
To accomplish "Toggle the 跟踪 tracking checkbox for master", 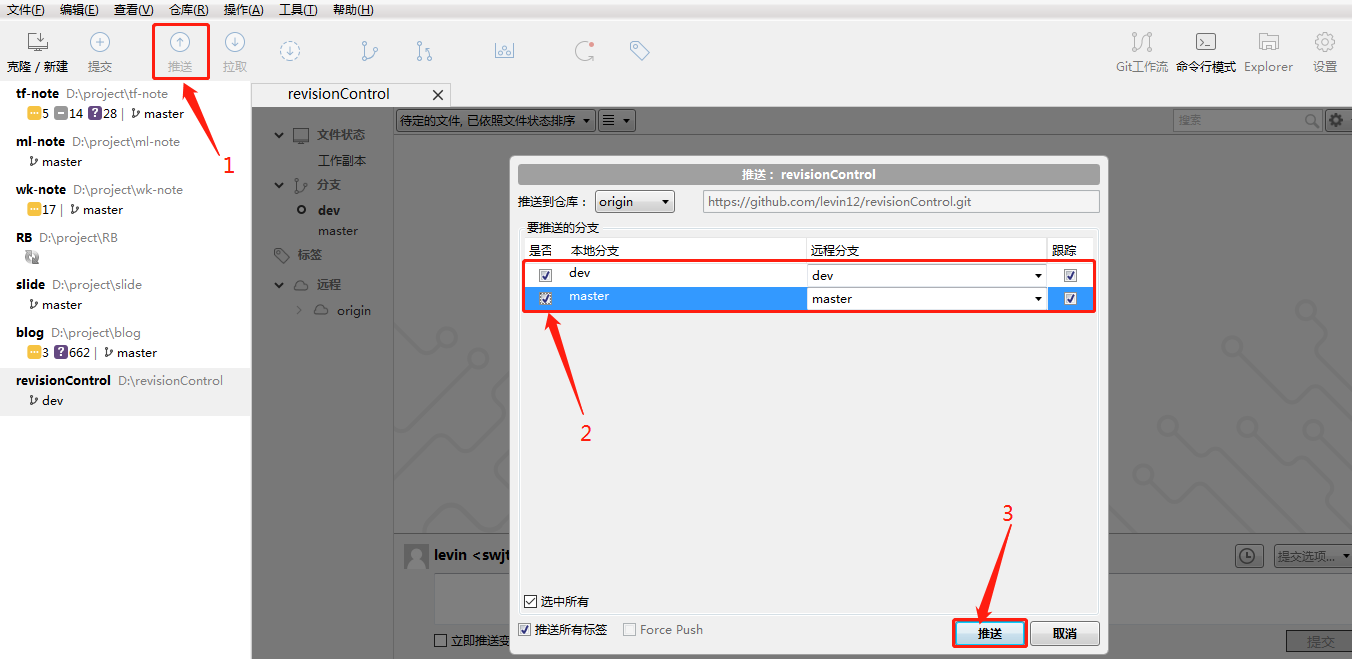I will point(1071,299).
